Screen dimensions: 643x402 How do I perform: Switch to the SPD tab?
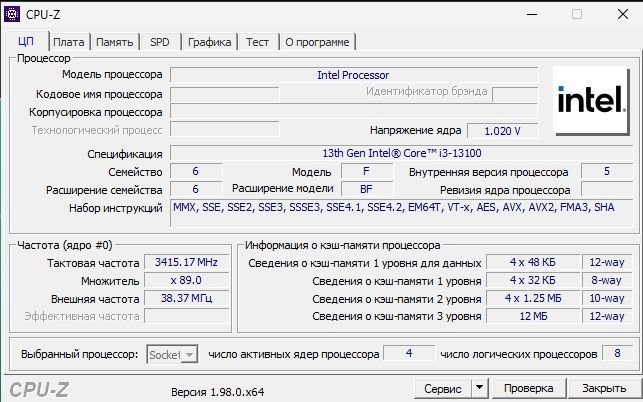[x=160, y=42]
